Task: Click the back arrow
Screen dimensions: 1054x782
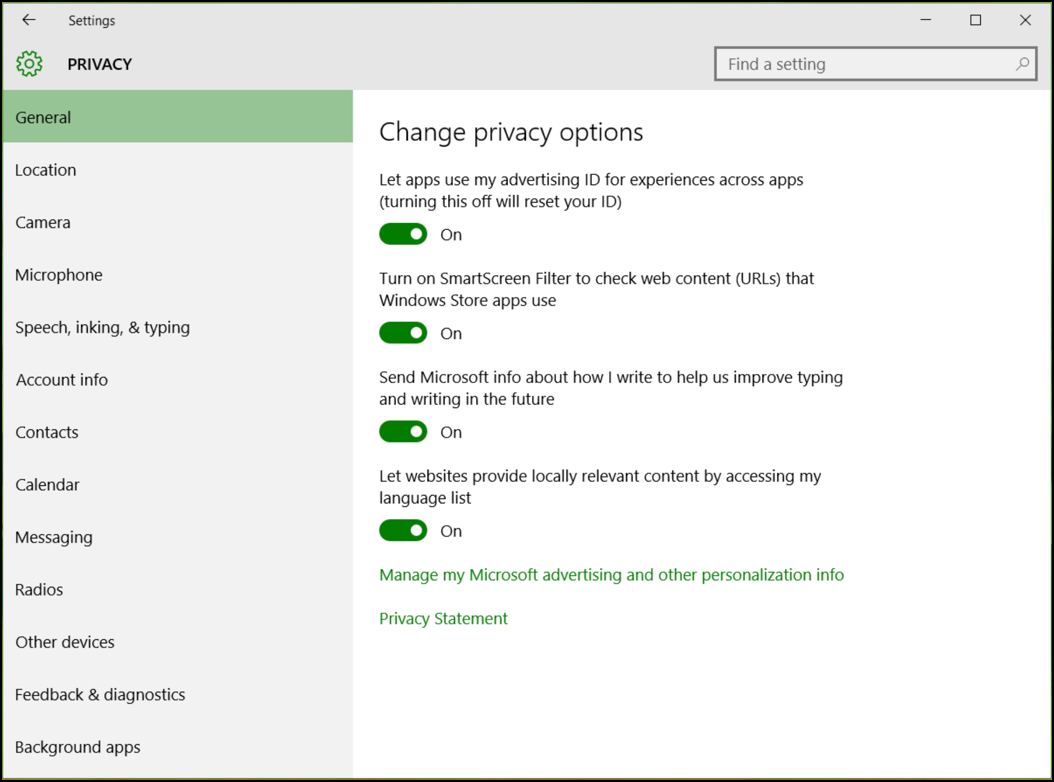Action: (27, 19)
